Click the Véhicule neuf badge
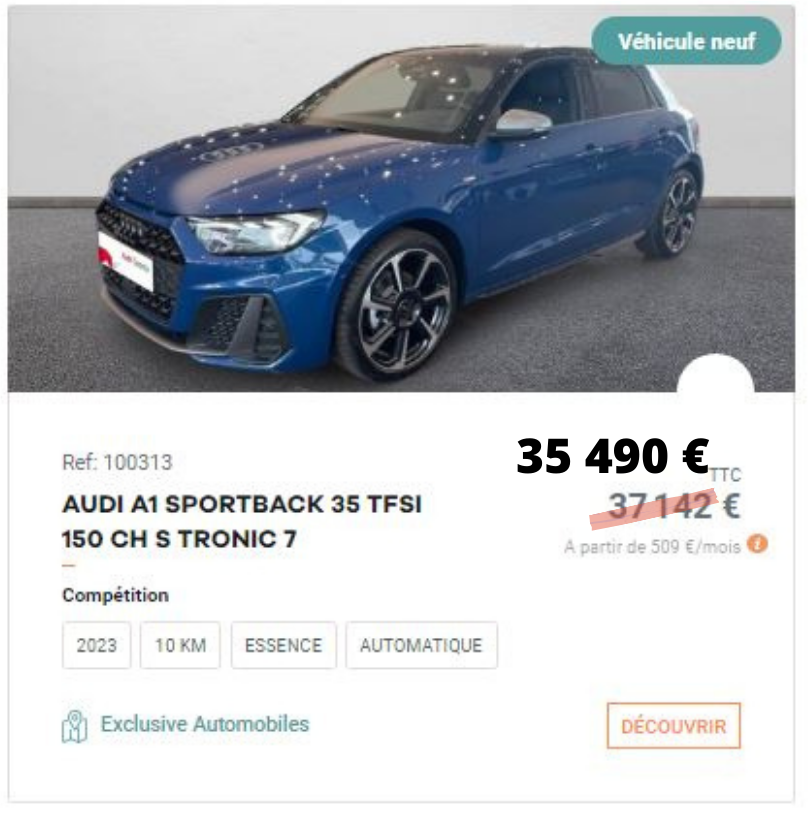This screenshot has height=814, width=808. coord(686,40)
